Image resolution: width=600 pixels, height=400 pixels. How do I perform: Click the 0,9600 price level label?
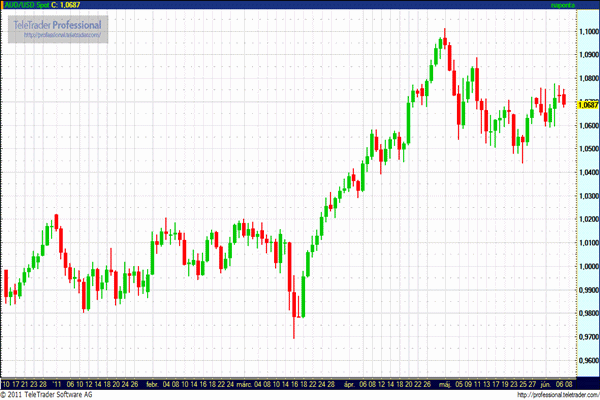[x=588, y=361]
